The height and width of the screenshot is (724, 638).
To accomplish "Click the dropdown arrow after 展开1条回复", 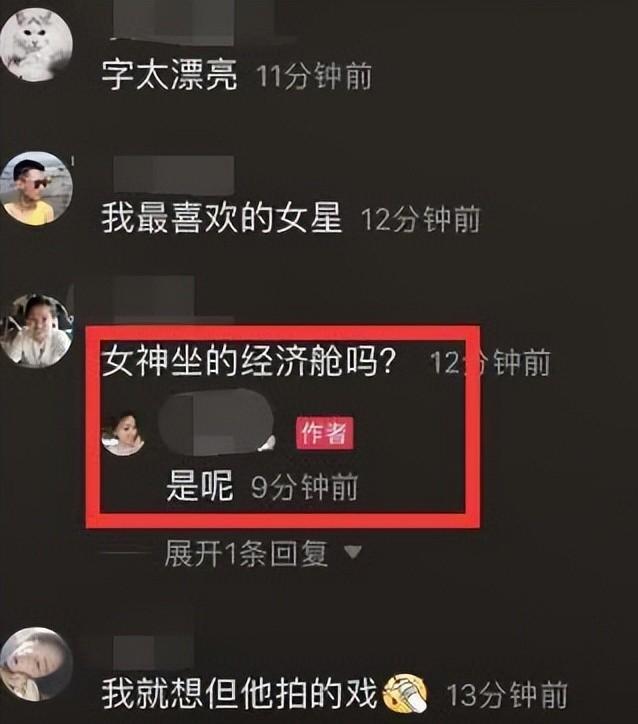I will 353,552.
